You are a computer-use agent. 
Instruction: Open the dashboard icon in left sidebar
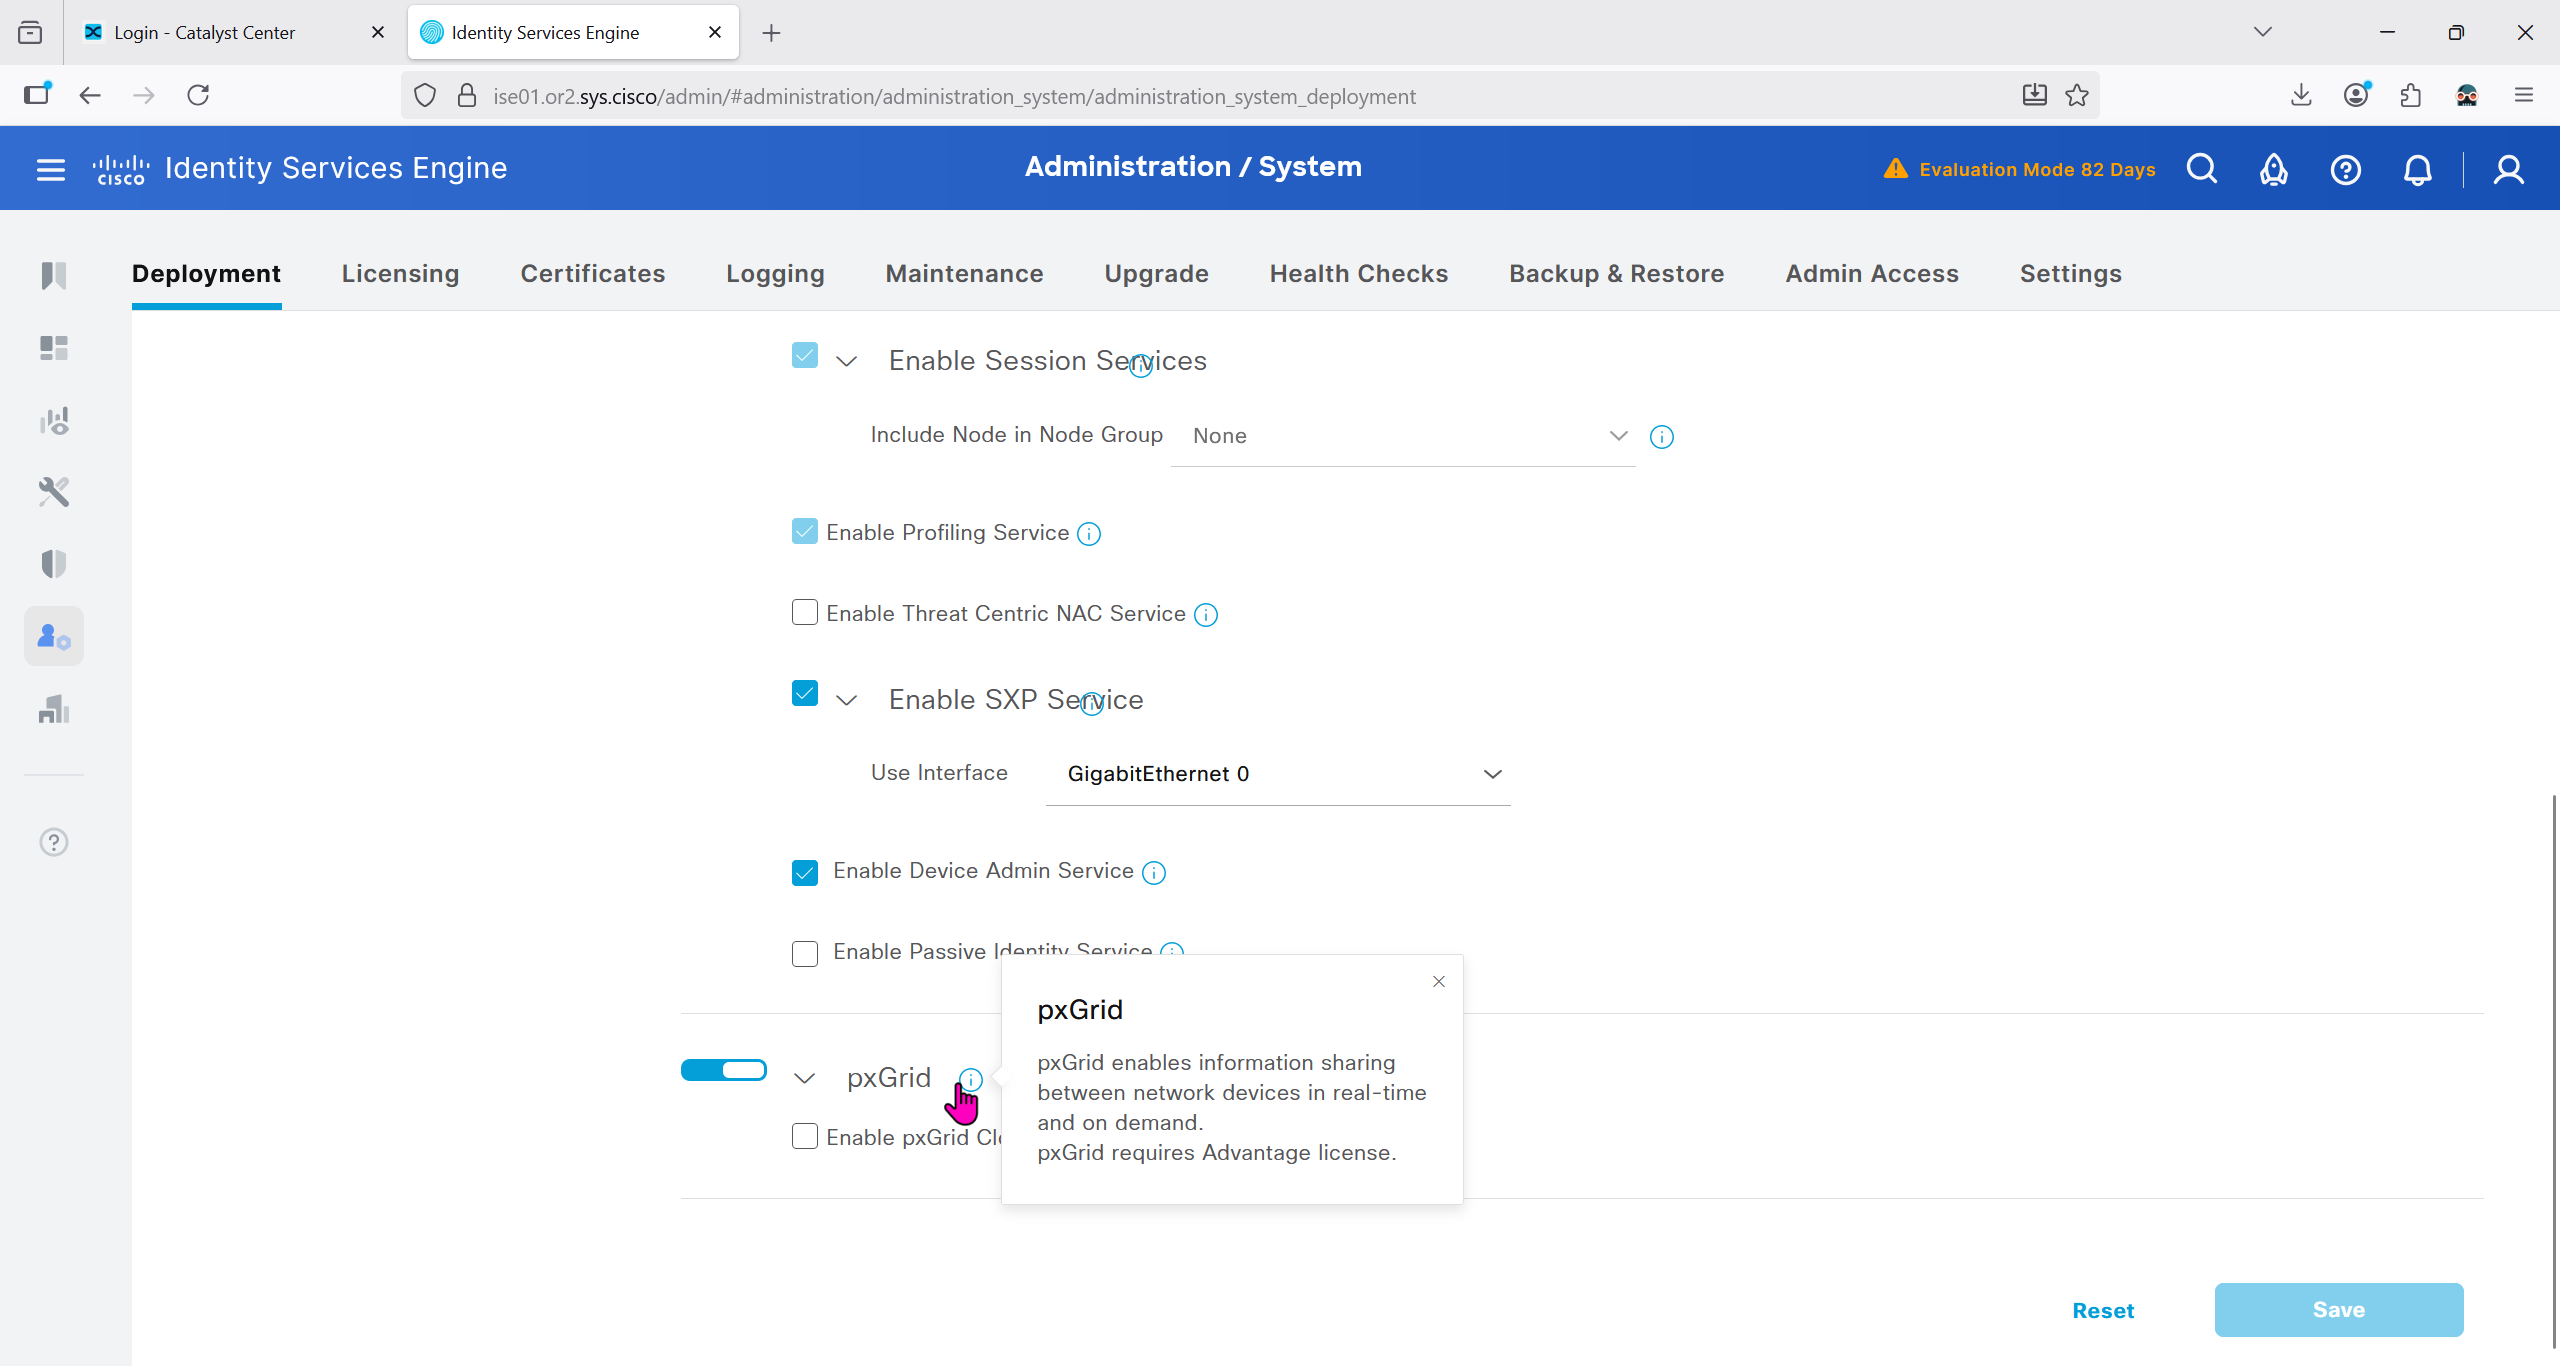(x=54, y=348)
